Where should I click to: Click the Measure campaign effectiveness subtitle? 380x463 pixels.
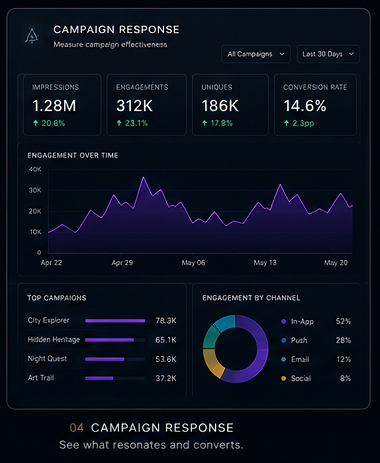click(110, 45)
